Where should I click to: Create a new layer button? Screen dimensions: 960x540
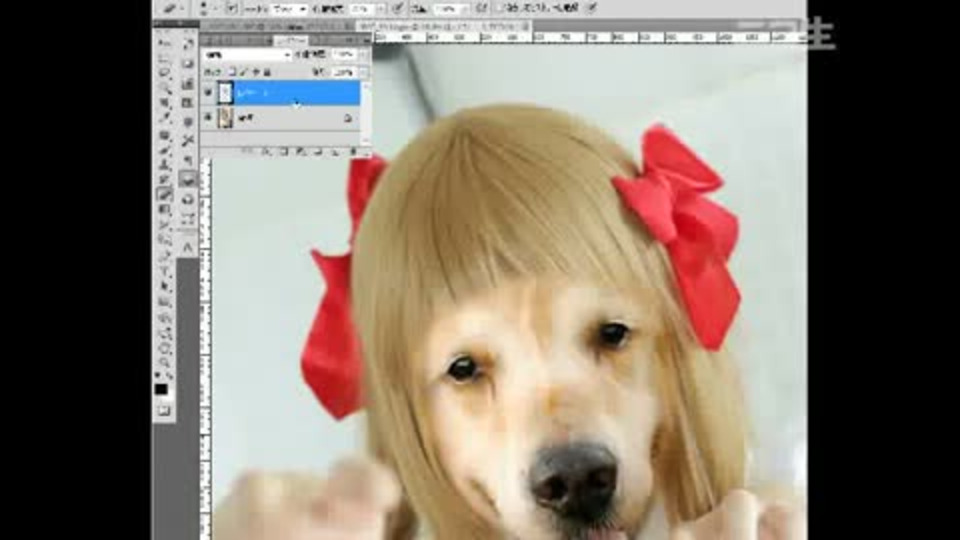click(335, 151)
